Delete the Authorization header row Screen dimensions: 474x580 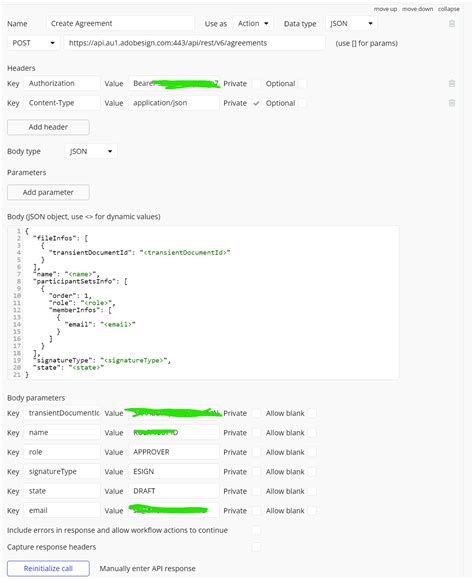[x=452, y=84]
